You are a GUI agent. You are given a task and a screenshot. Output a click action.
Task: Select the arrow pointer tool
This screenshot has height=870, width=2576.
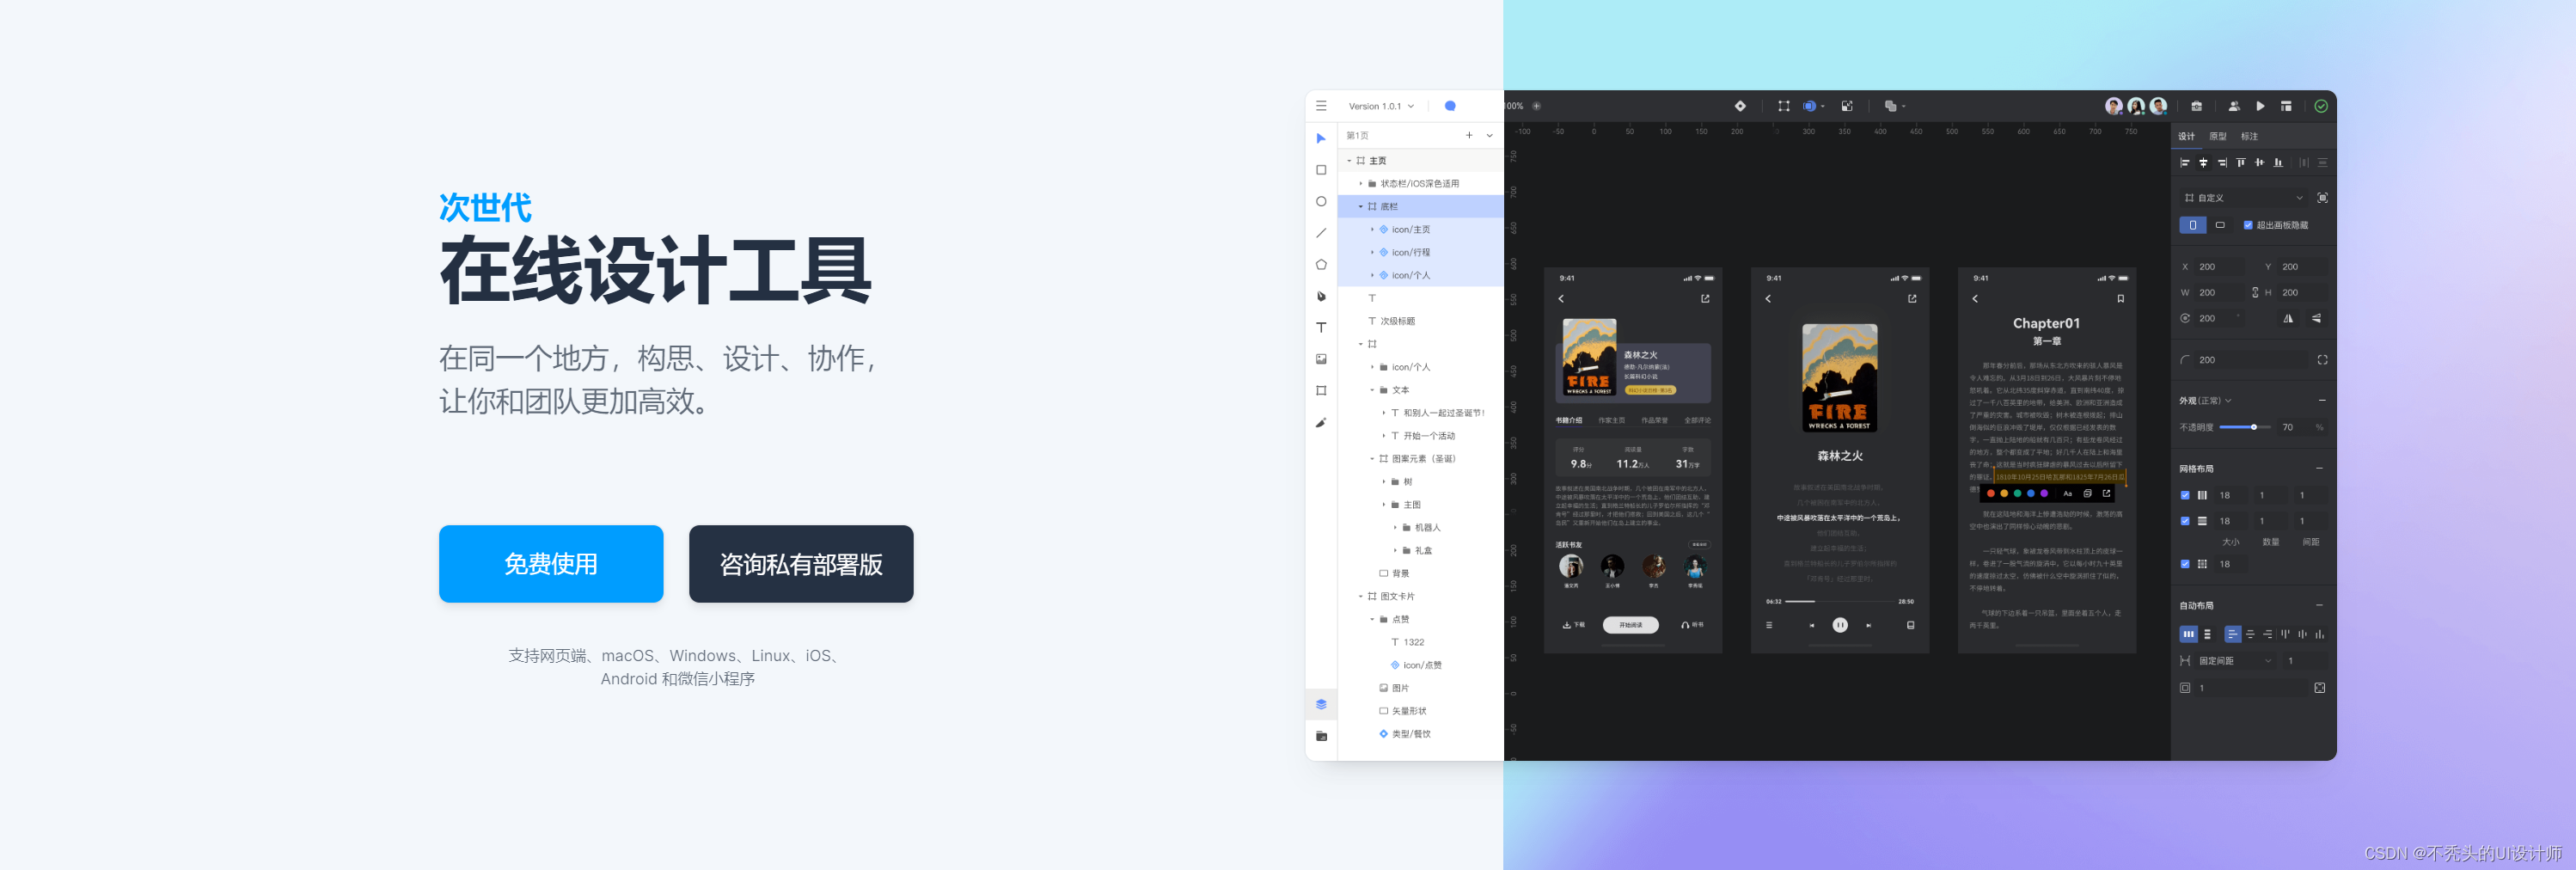click(x=1321, y=139)
